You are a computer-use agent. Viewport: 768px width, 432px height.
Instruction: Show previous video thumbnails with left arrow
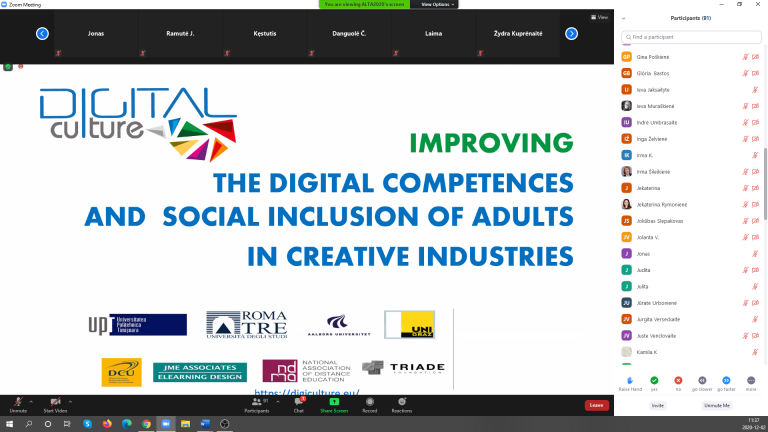[x=42, y=34]
